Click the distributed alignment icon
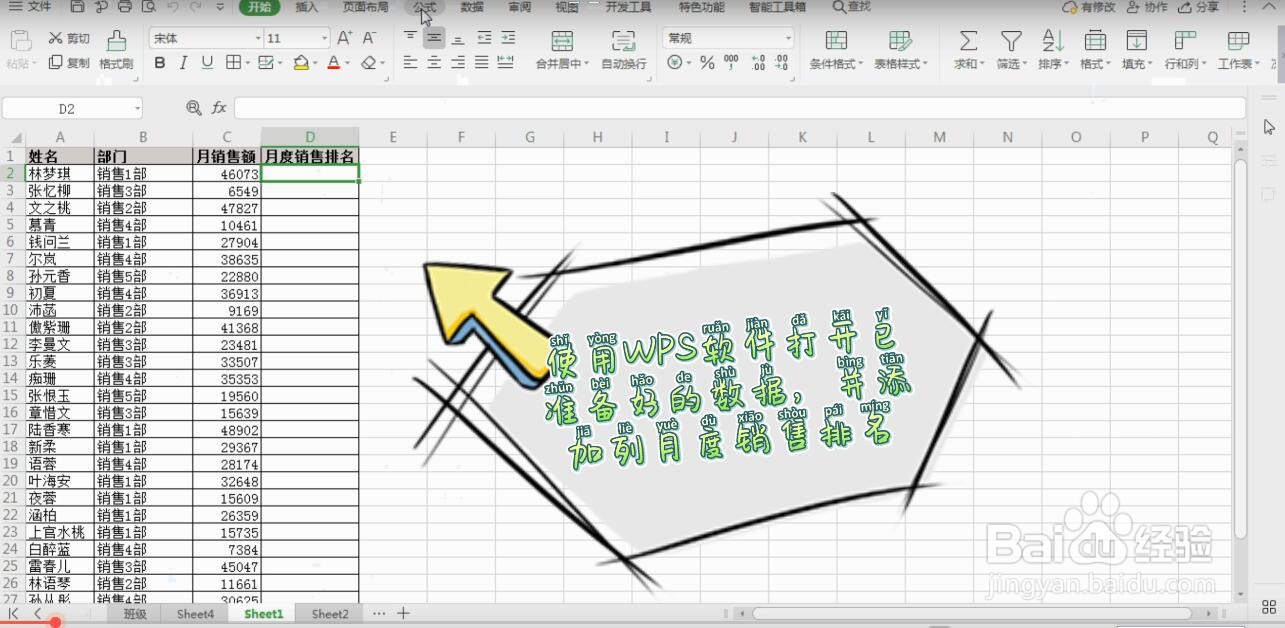The width and height of the screenshot is (1285, 628). point(505,63)
